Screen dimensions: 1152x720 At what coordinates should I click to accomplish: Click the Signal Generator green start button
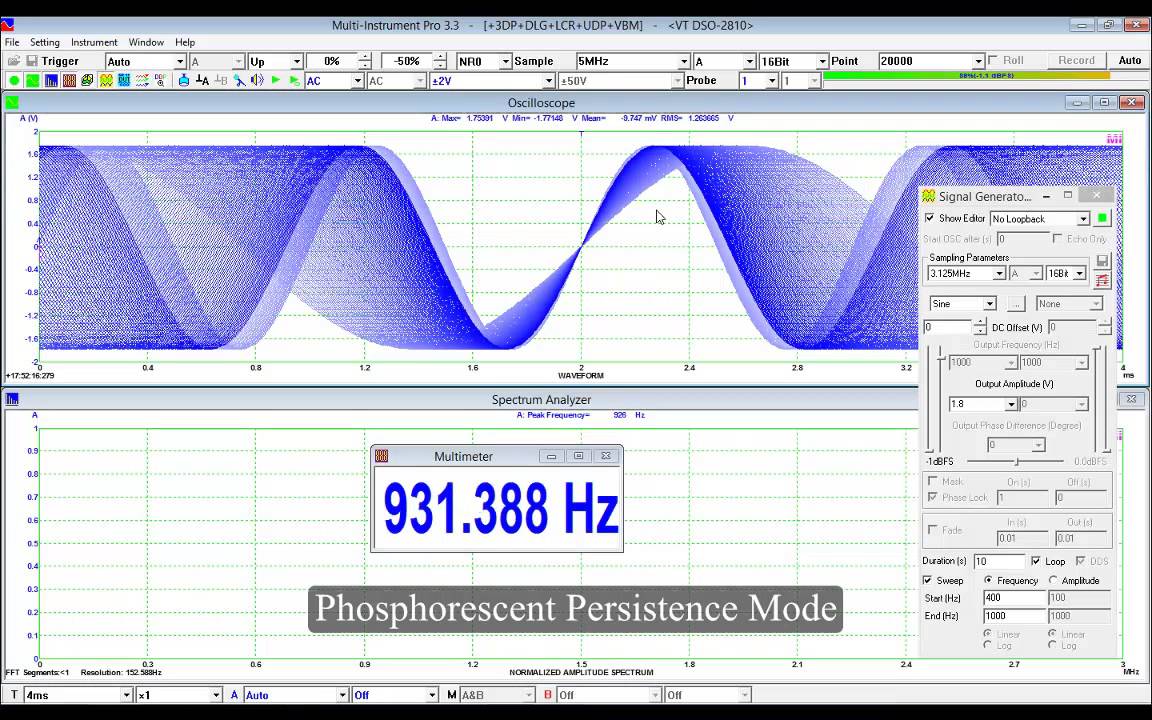point(1102,218)
